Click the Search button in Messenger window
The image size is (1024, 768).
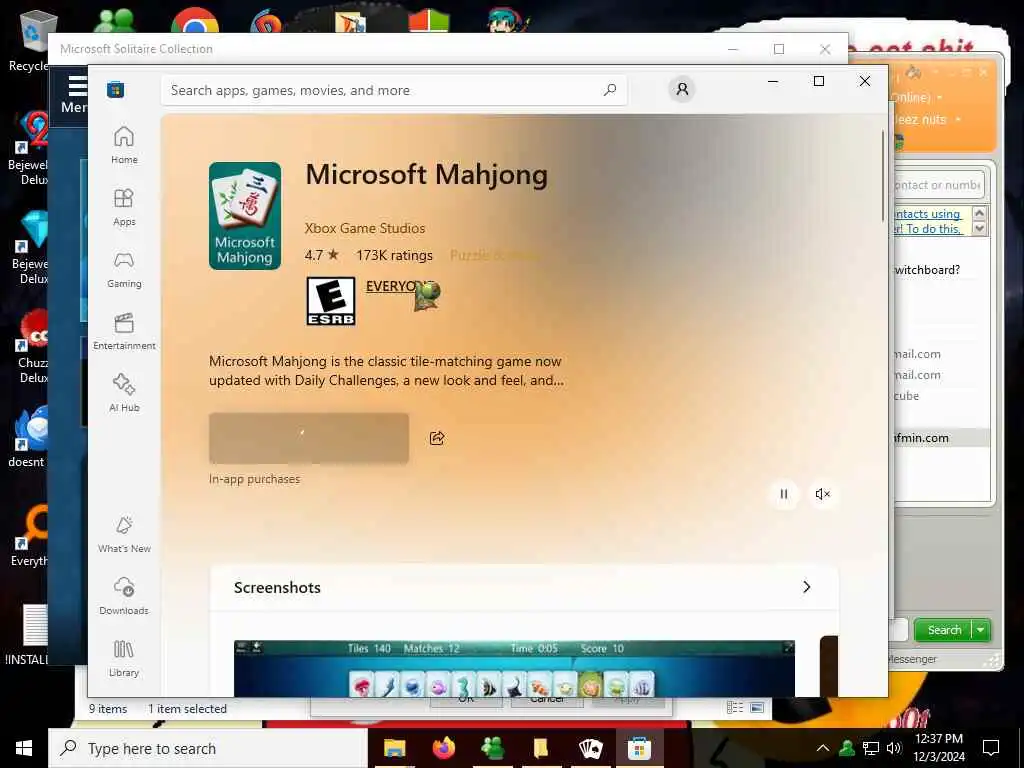(944, 630)
